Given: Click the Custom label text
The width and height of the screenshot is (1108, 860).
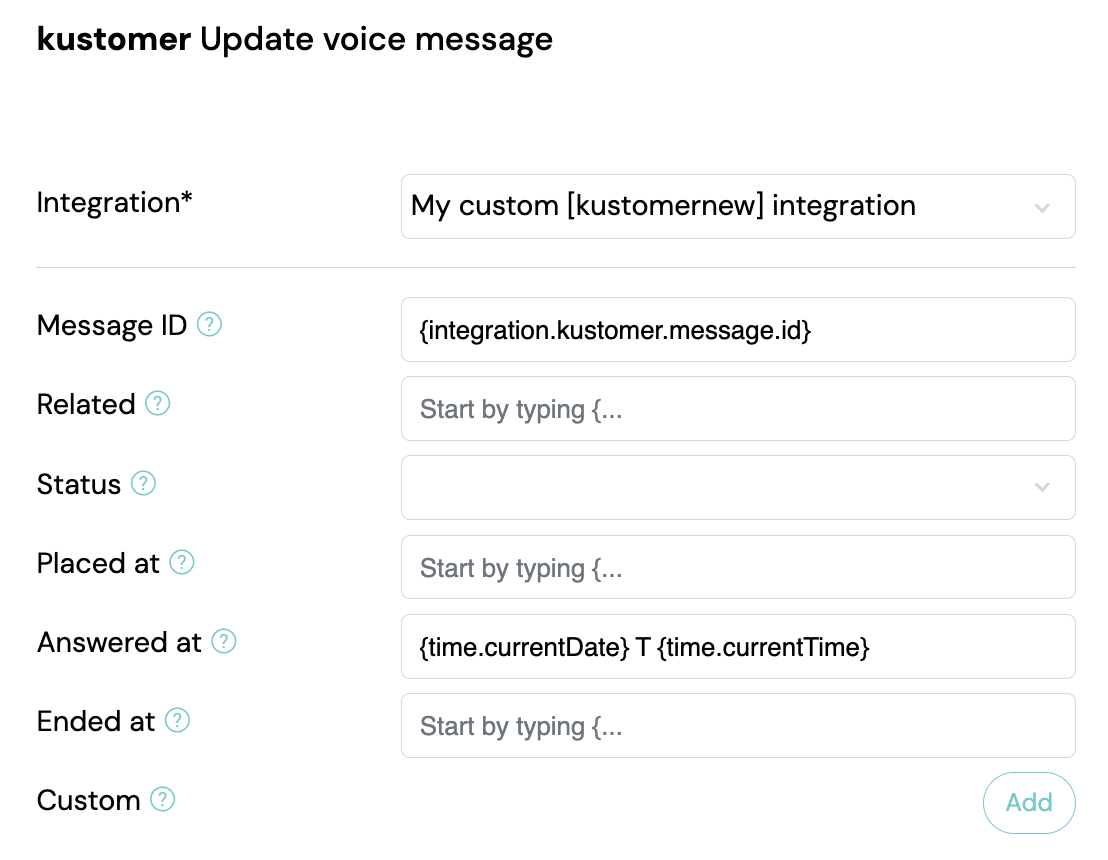Looking at the screenshot, I should [88, 801].
